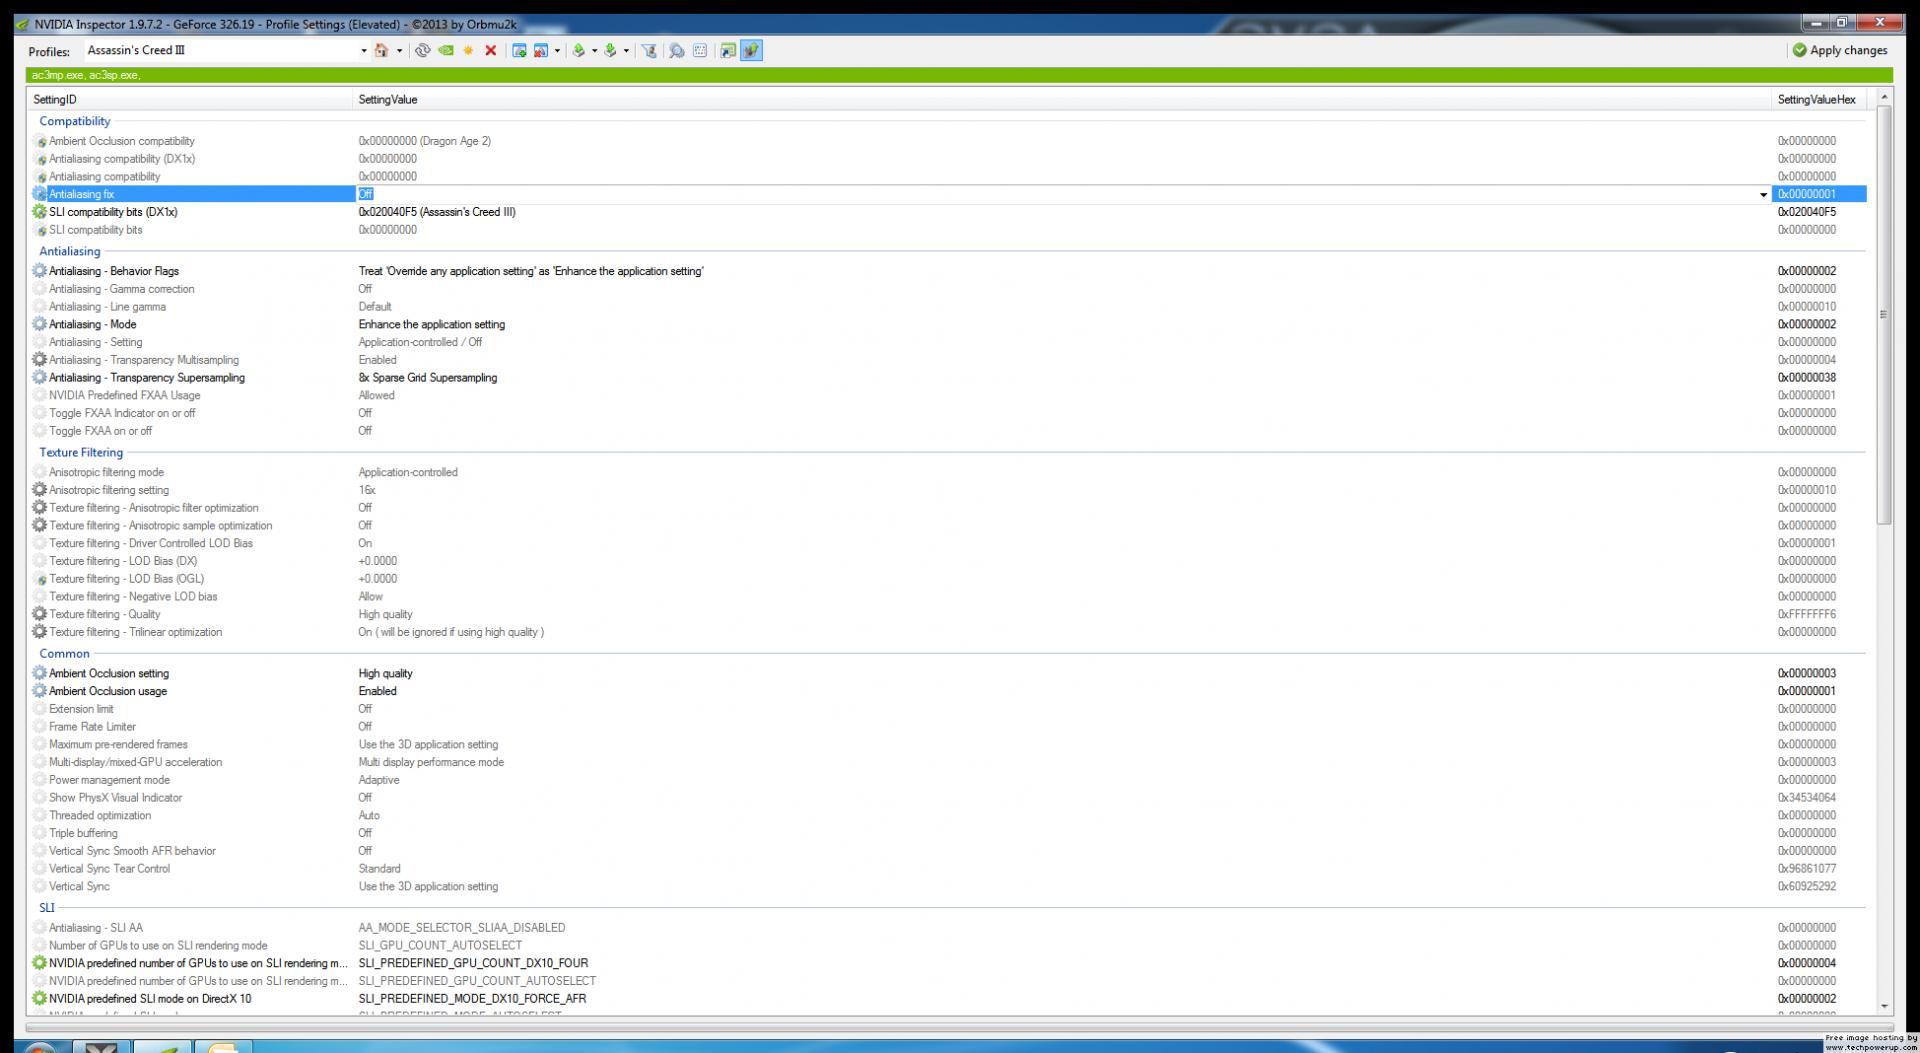The width and height of the screenshot is (1920, 1053).
Task: Toggle the highlighted toolbar button beside the monitor icon
Action: click(751, 50)
